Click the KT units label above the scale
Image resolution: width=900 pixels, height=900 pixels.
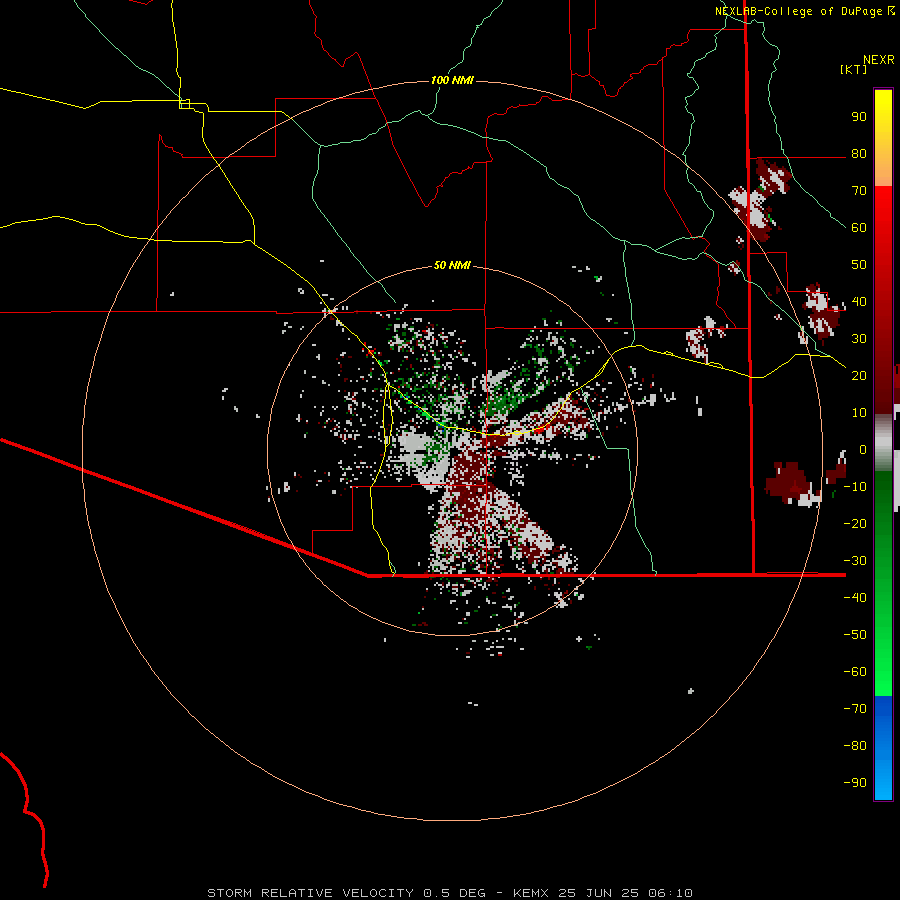854,69
